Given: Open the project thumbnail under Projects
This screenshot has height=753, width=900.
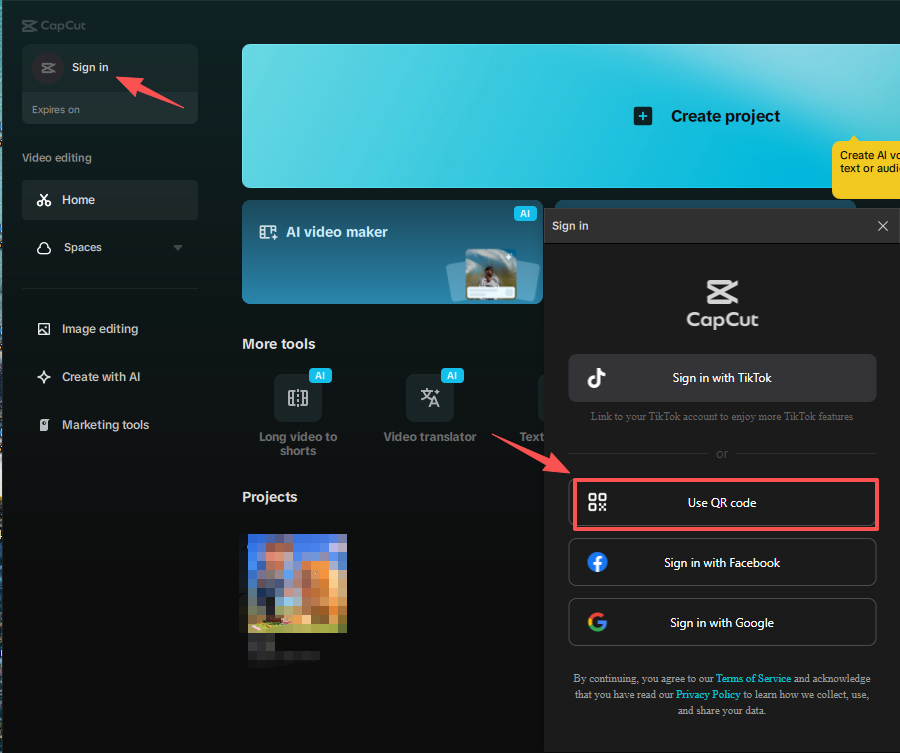Looking at the screenshot, I should click(297, 583).
